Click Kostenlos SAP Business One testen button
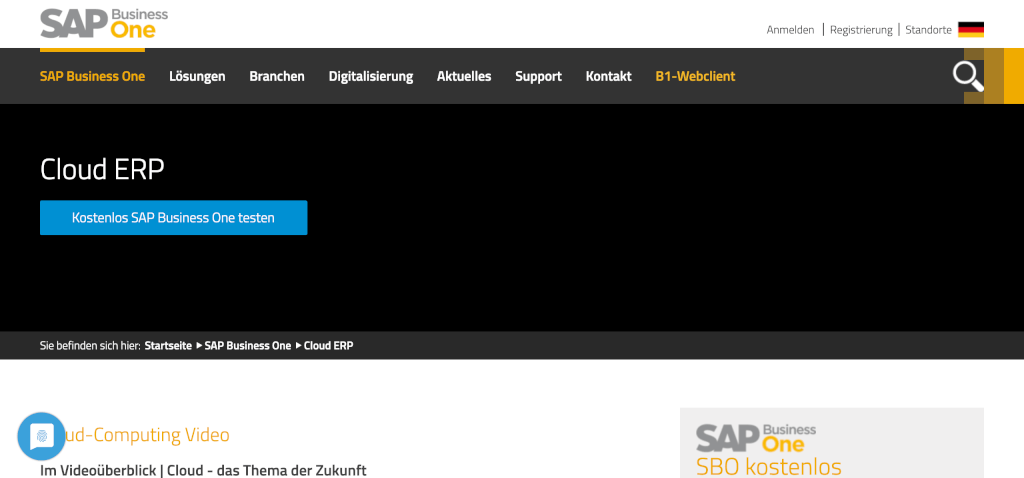Viewport: 1024px width, 478px height. tap(173, 217)
